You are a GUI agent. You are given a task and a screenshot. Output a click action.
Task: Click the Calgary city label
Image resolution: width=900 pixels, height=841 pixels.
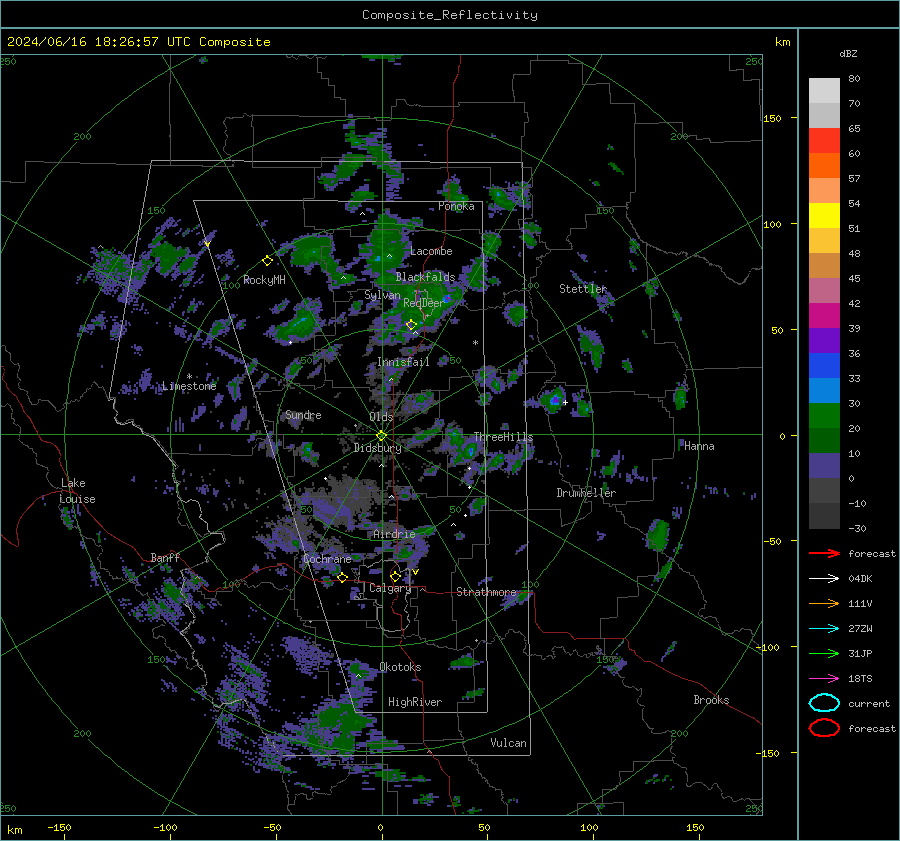(x=390, y=588)
